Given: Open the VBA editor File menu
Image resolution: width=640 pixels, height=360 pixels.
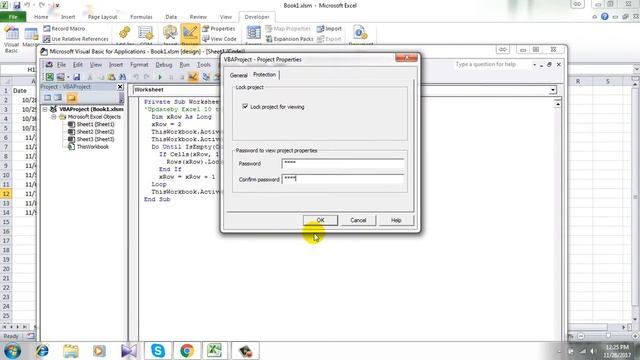Looking at the screenshot, I should pos(61,64).
